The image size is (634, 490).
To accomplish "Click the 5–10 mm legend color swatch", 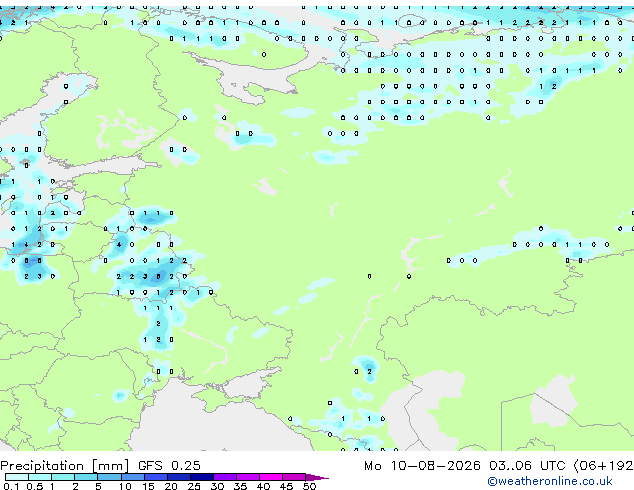I will pos(109,477).
